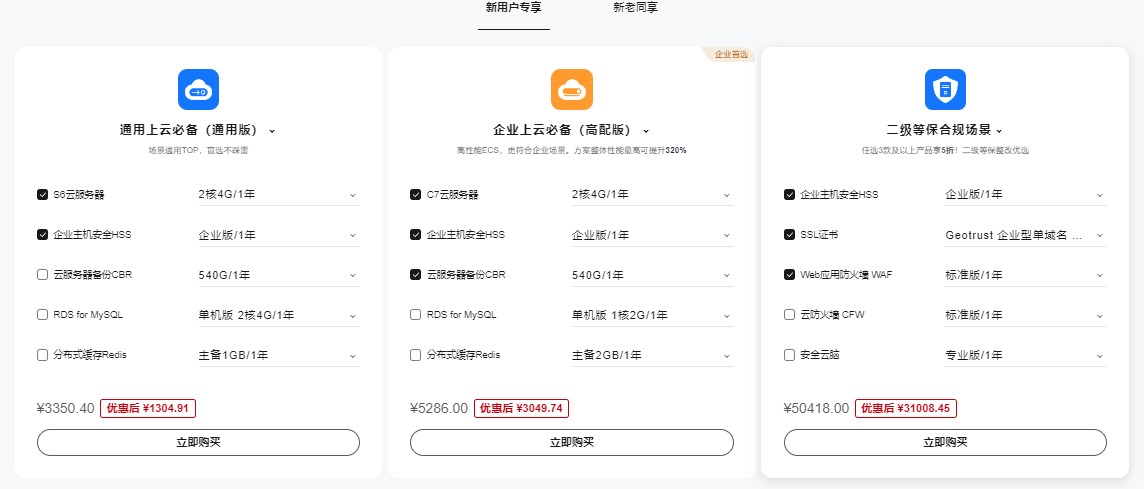
Task: Open the 540G/1年 dropdown in 高配版 card
Action: pyautogui.click(x=652, y=275)
